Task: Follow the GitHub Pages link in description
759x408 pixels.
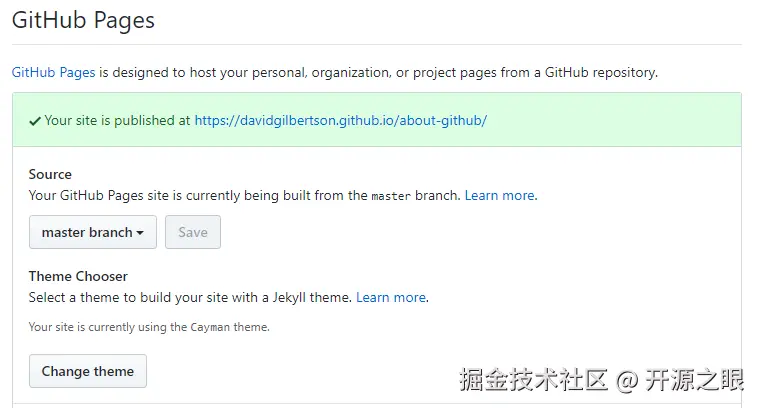Action: pyautogui.click(x=53, y=72)
